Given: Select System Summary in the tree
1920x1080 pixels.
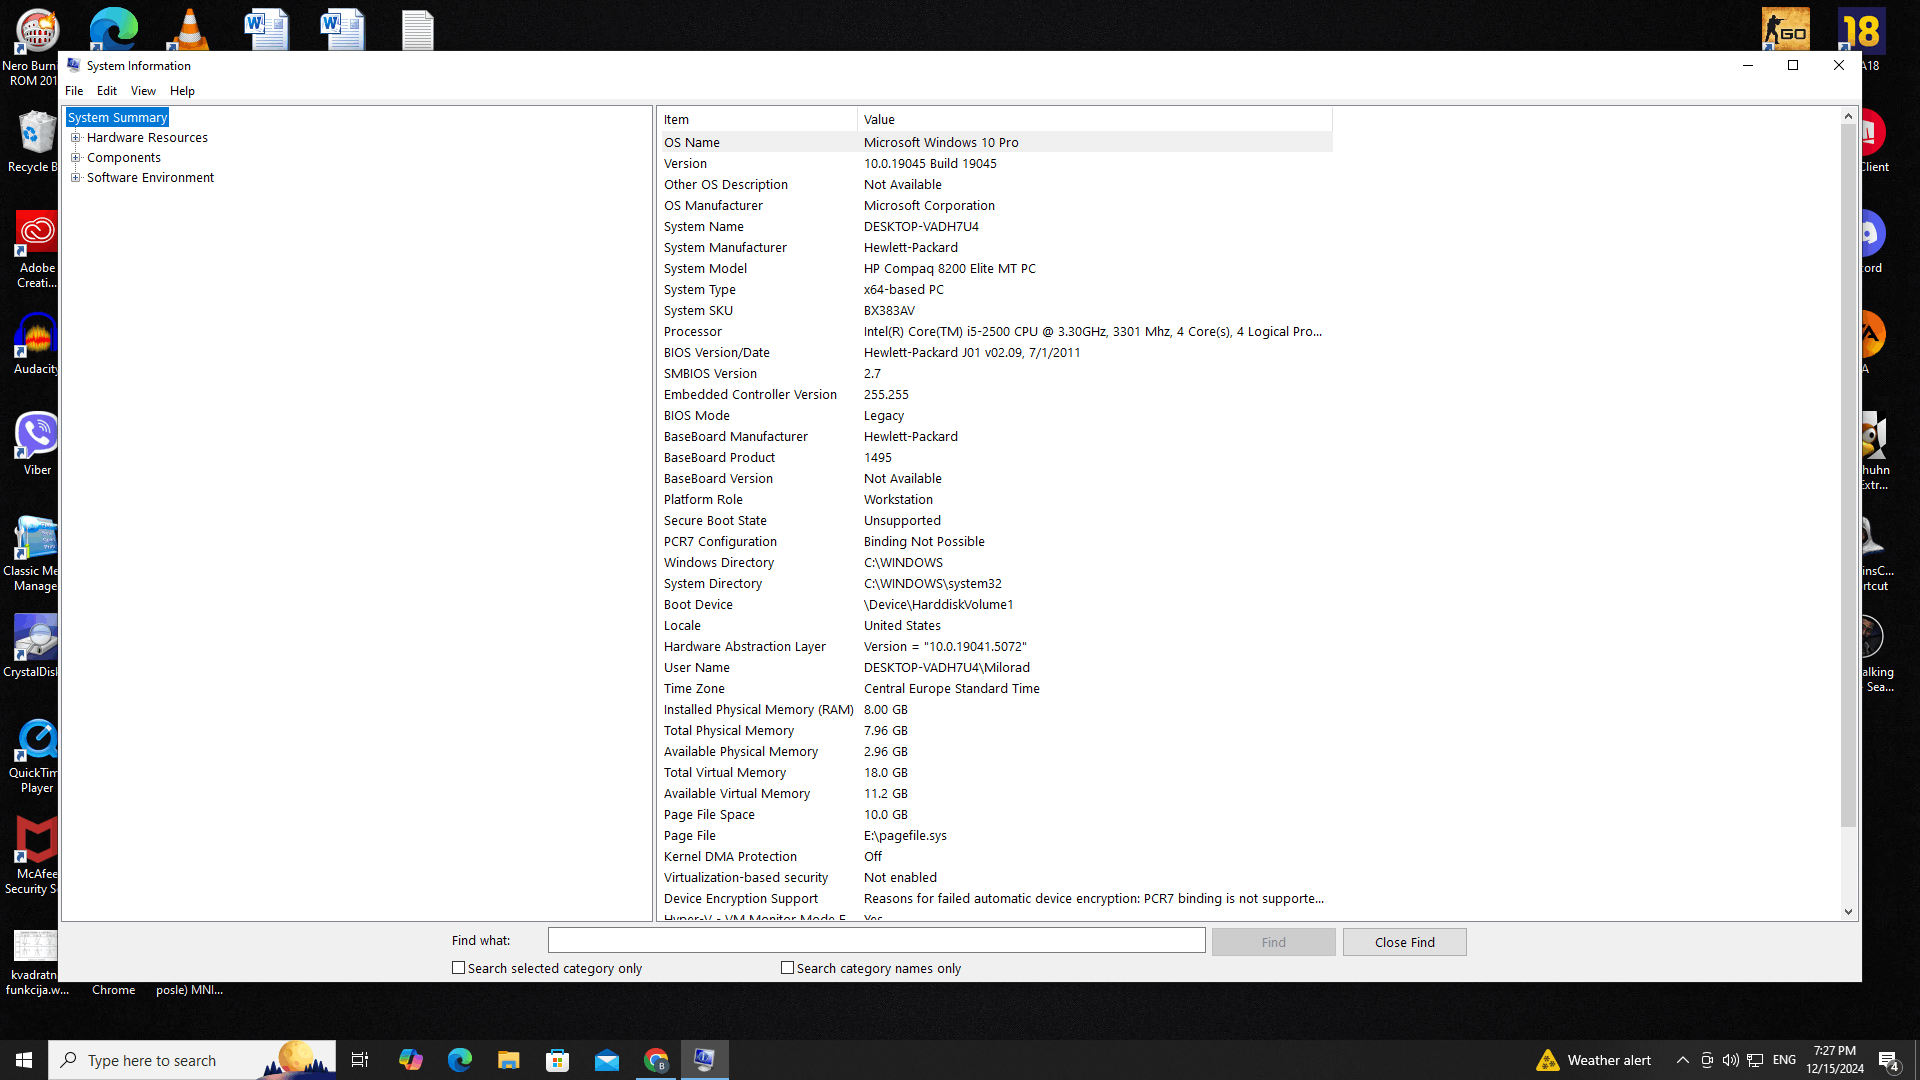Looking at the screenshot, I should tap(117, 118).
